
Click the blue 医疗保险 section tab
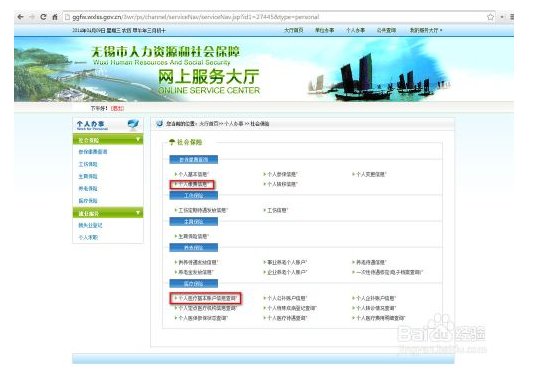pyautogui.click(x=194, y=284)
